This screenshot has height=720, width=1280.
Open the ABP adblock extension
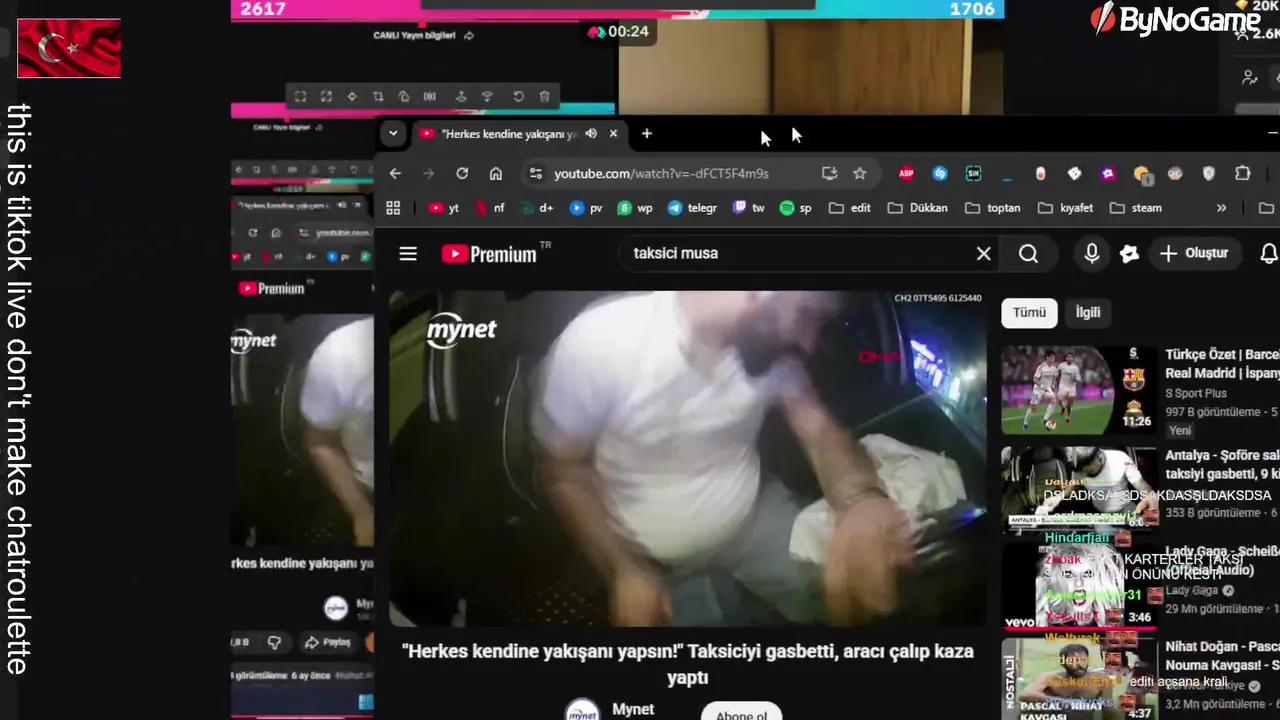pyautogui.click(x=906, y=174)
